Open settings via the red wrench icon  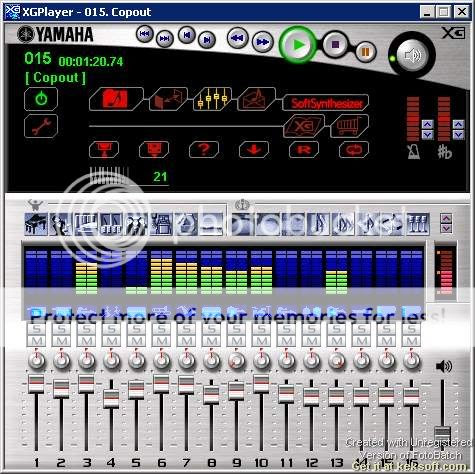coord(41,126)
